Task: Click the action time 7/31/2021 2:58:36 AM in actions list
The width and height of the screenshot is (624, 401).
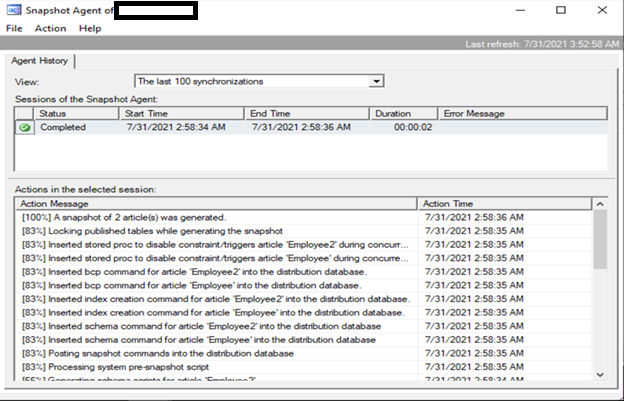Action: click(x=474, y=218)
